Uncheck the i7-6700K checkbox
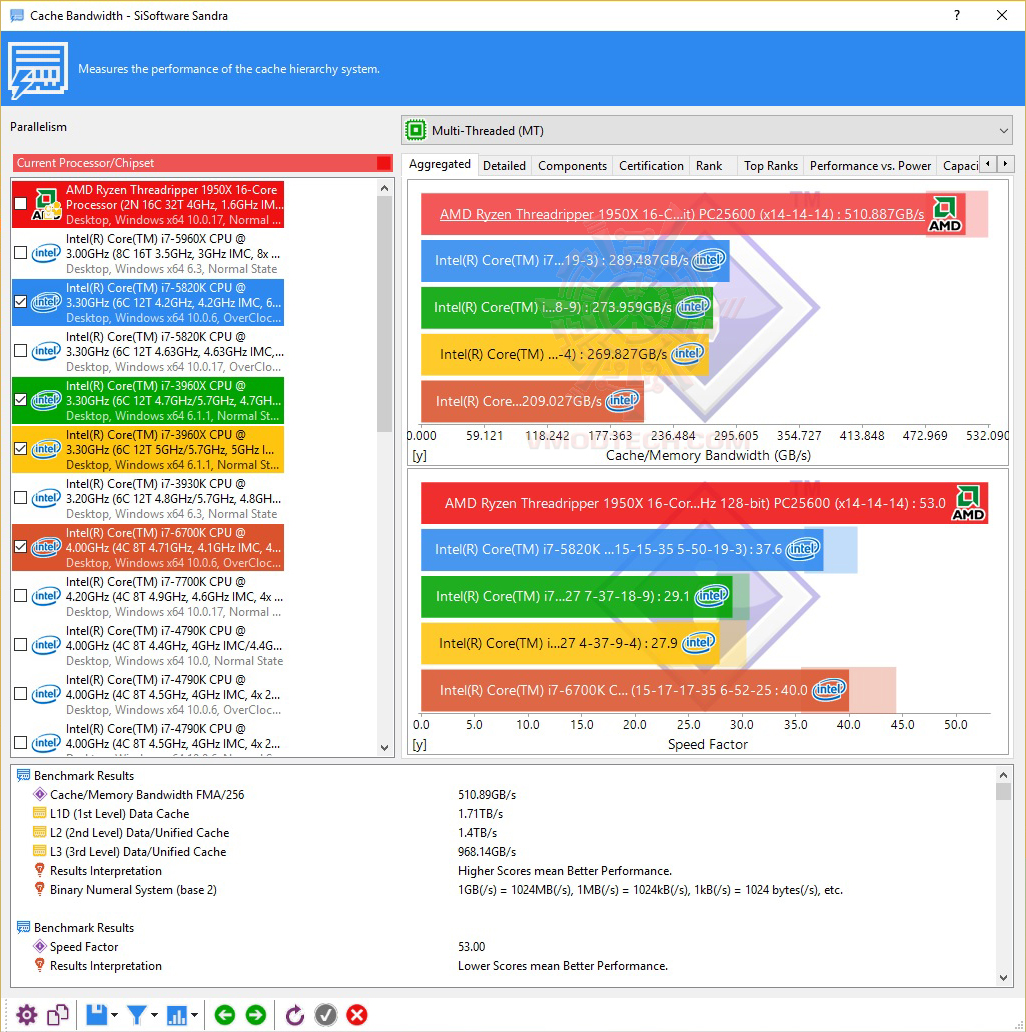This screenshot has width=1026, height=1032. point(20,547)
